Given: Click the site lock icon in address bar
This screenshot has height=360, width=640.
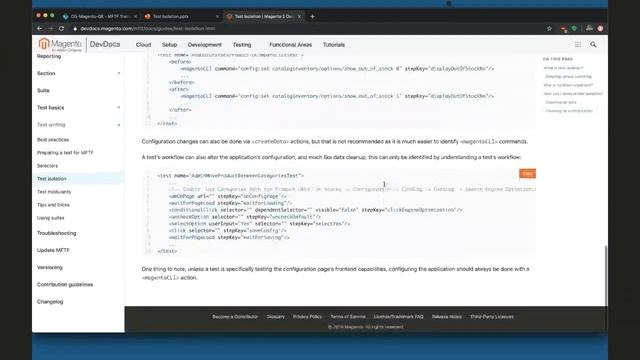Looking at the screenshot, I should click(75, 29).
